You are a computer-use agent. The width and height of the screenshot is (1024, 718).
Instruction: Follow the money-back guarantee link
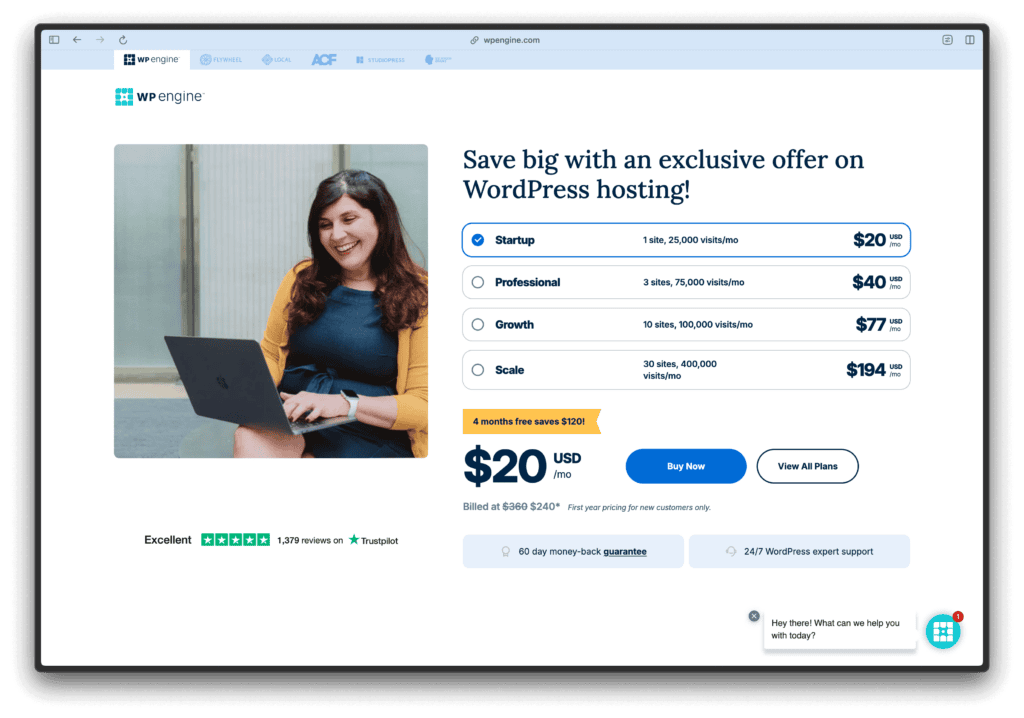[x=624, y=552]
